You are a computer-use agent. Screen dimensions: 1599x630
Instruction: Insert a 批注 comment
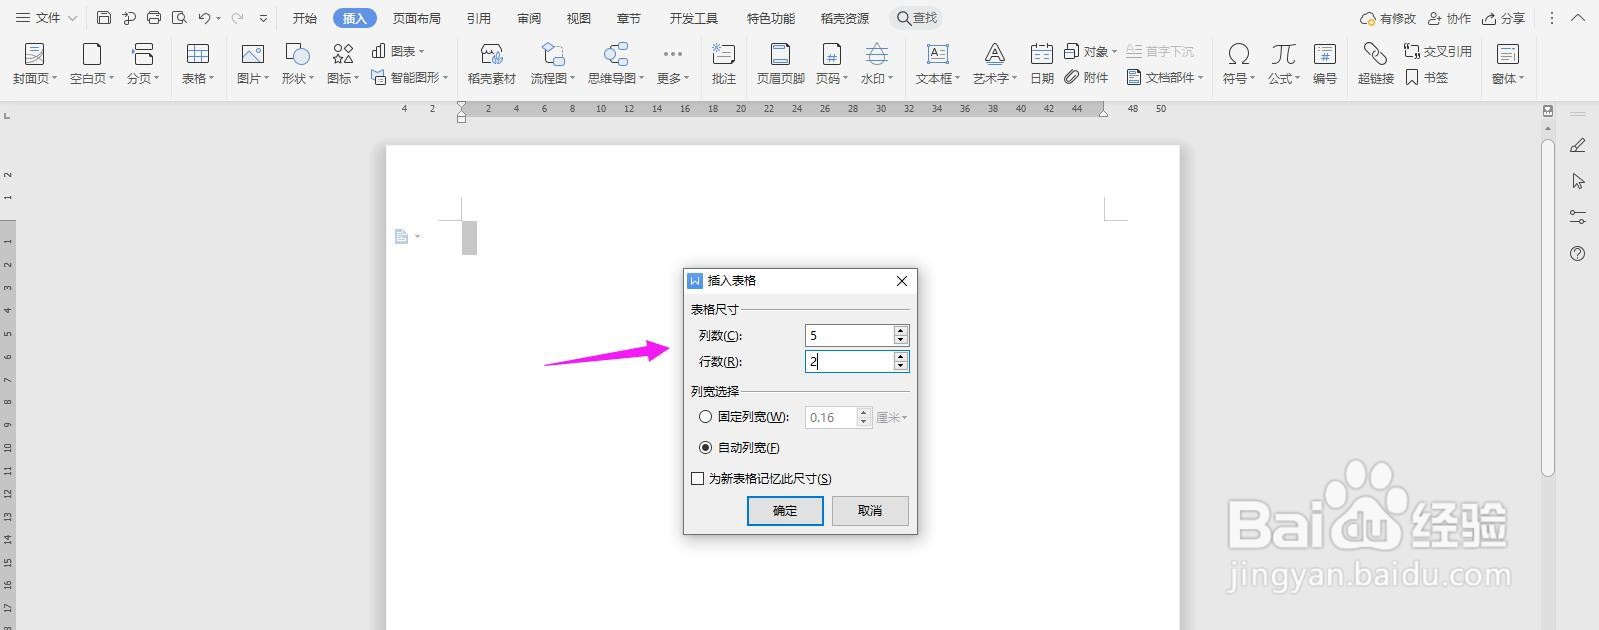tap(724, 63)
